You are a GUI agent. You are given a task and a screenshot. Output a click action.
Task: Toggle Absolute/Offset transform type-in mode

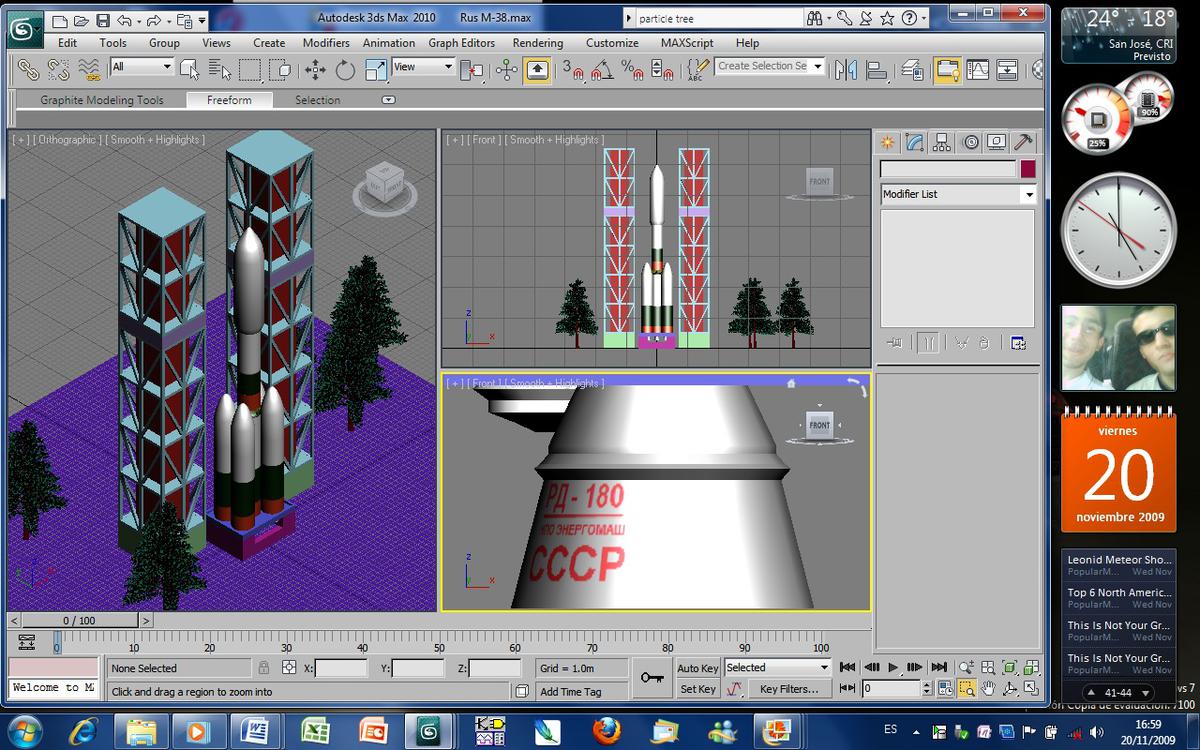(x=289, y=667)
